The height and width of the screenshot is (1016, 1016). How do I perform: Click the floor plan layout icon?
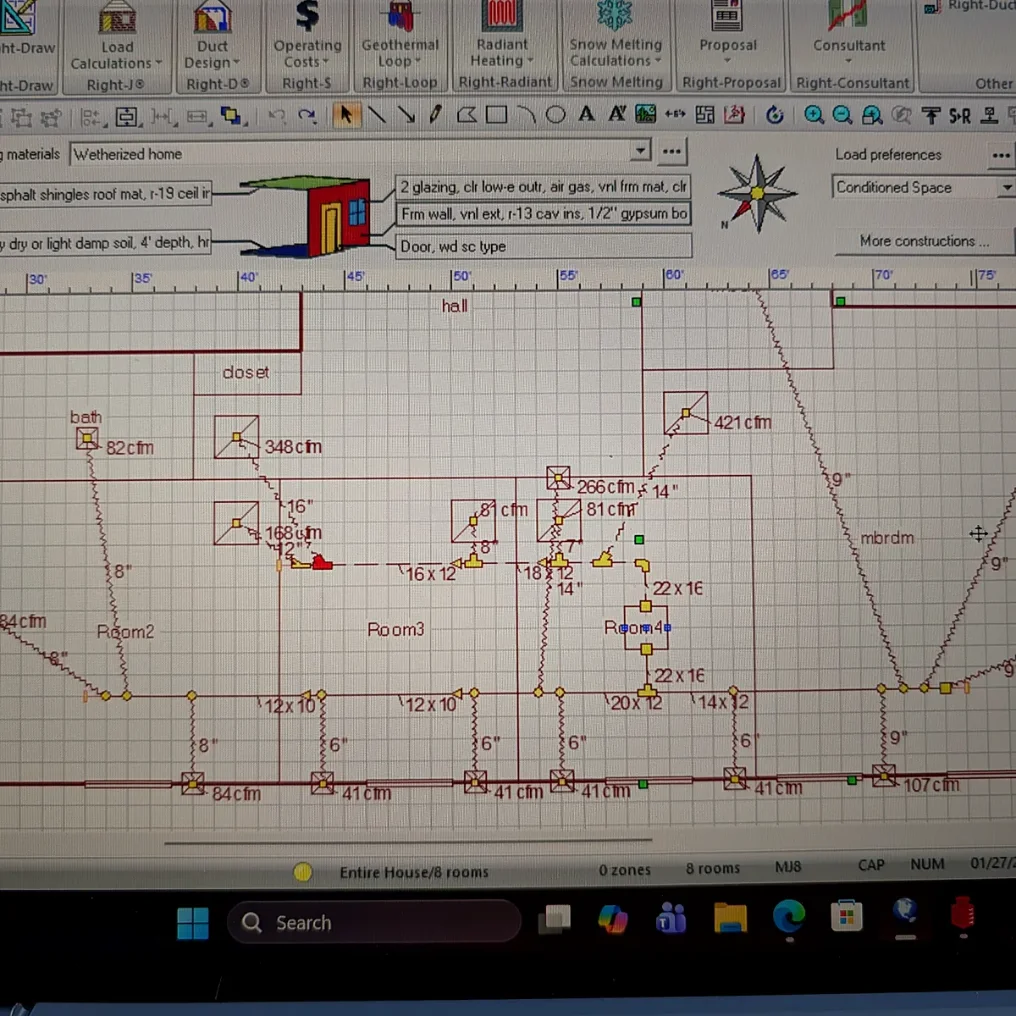[704, 115]
